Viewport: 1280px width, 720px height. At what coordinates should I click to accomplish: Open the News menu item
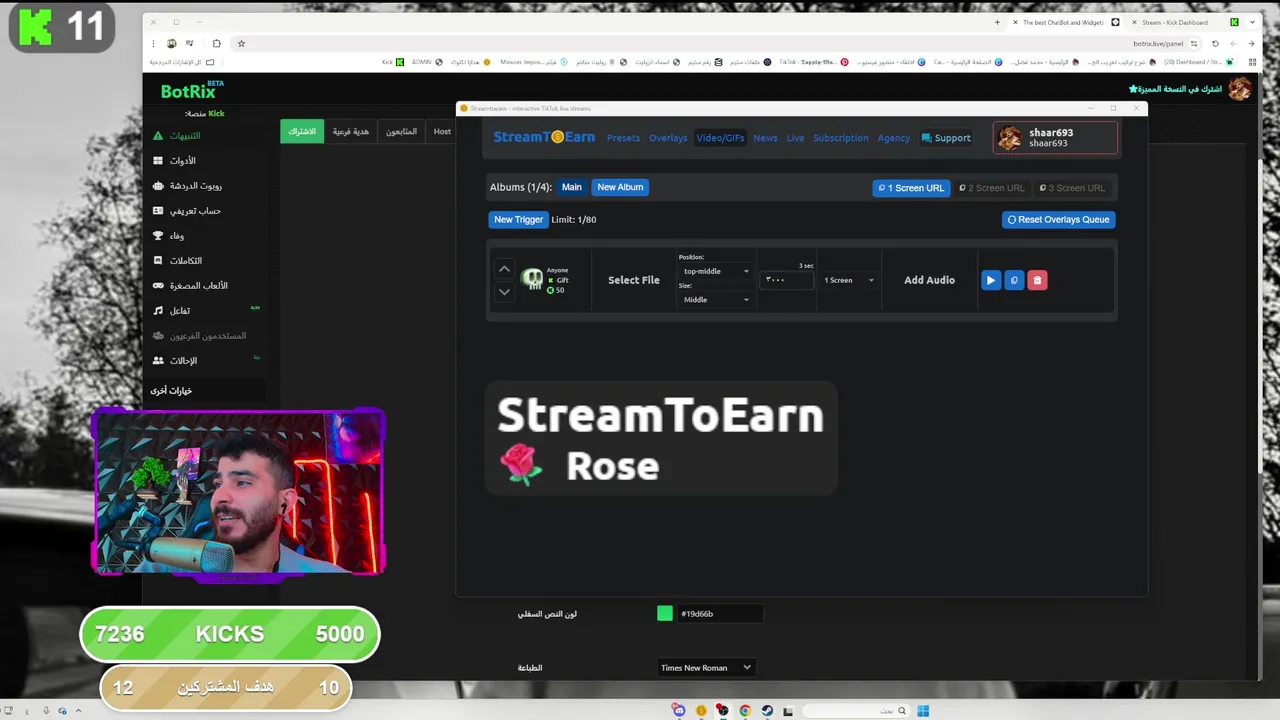pyautogui.click(x=765, y=138)
